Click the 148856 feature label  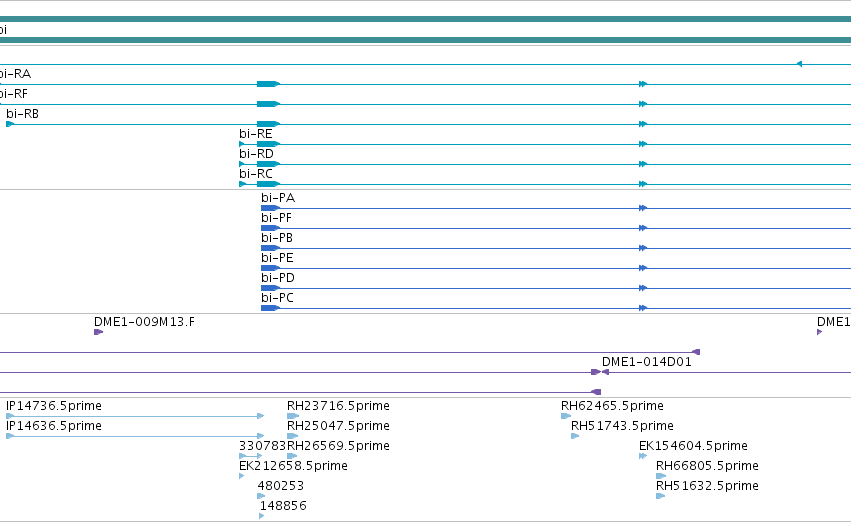283,506
